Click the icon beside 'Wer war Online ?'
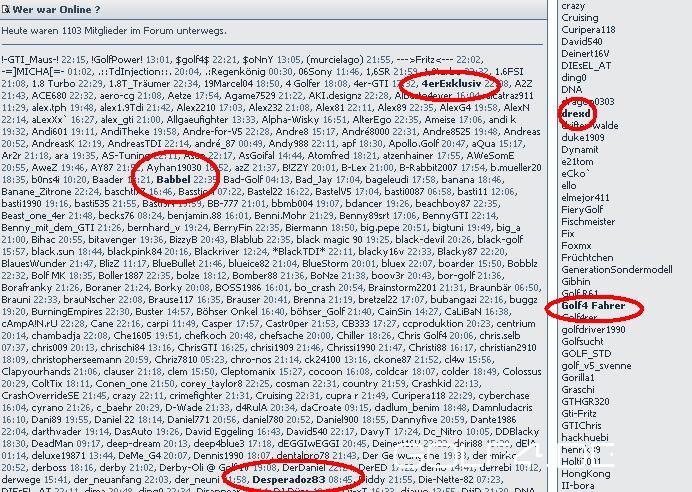Screen dimensions: 692x492 (x=8, y=9)
